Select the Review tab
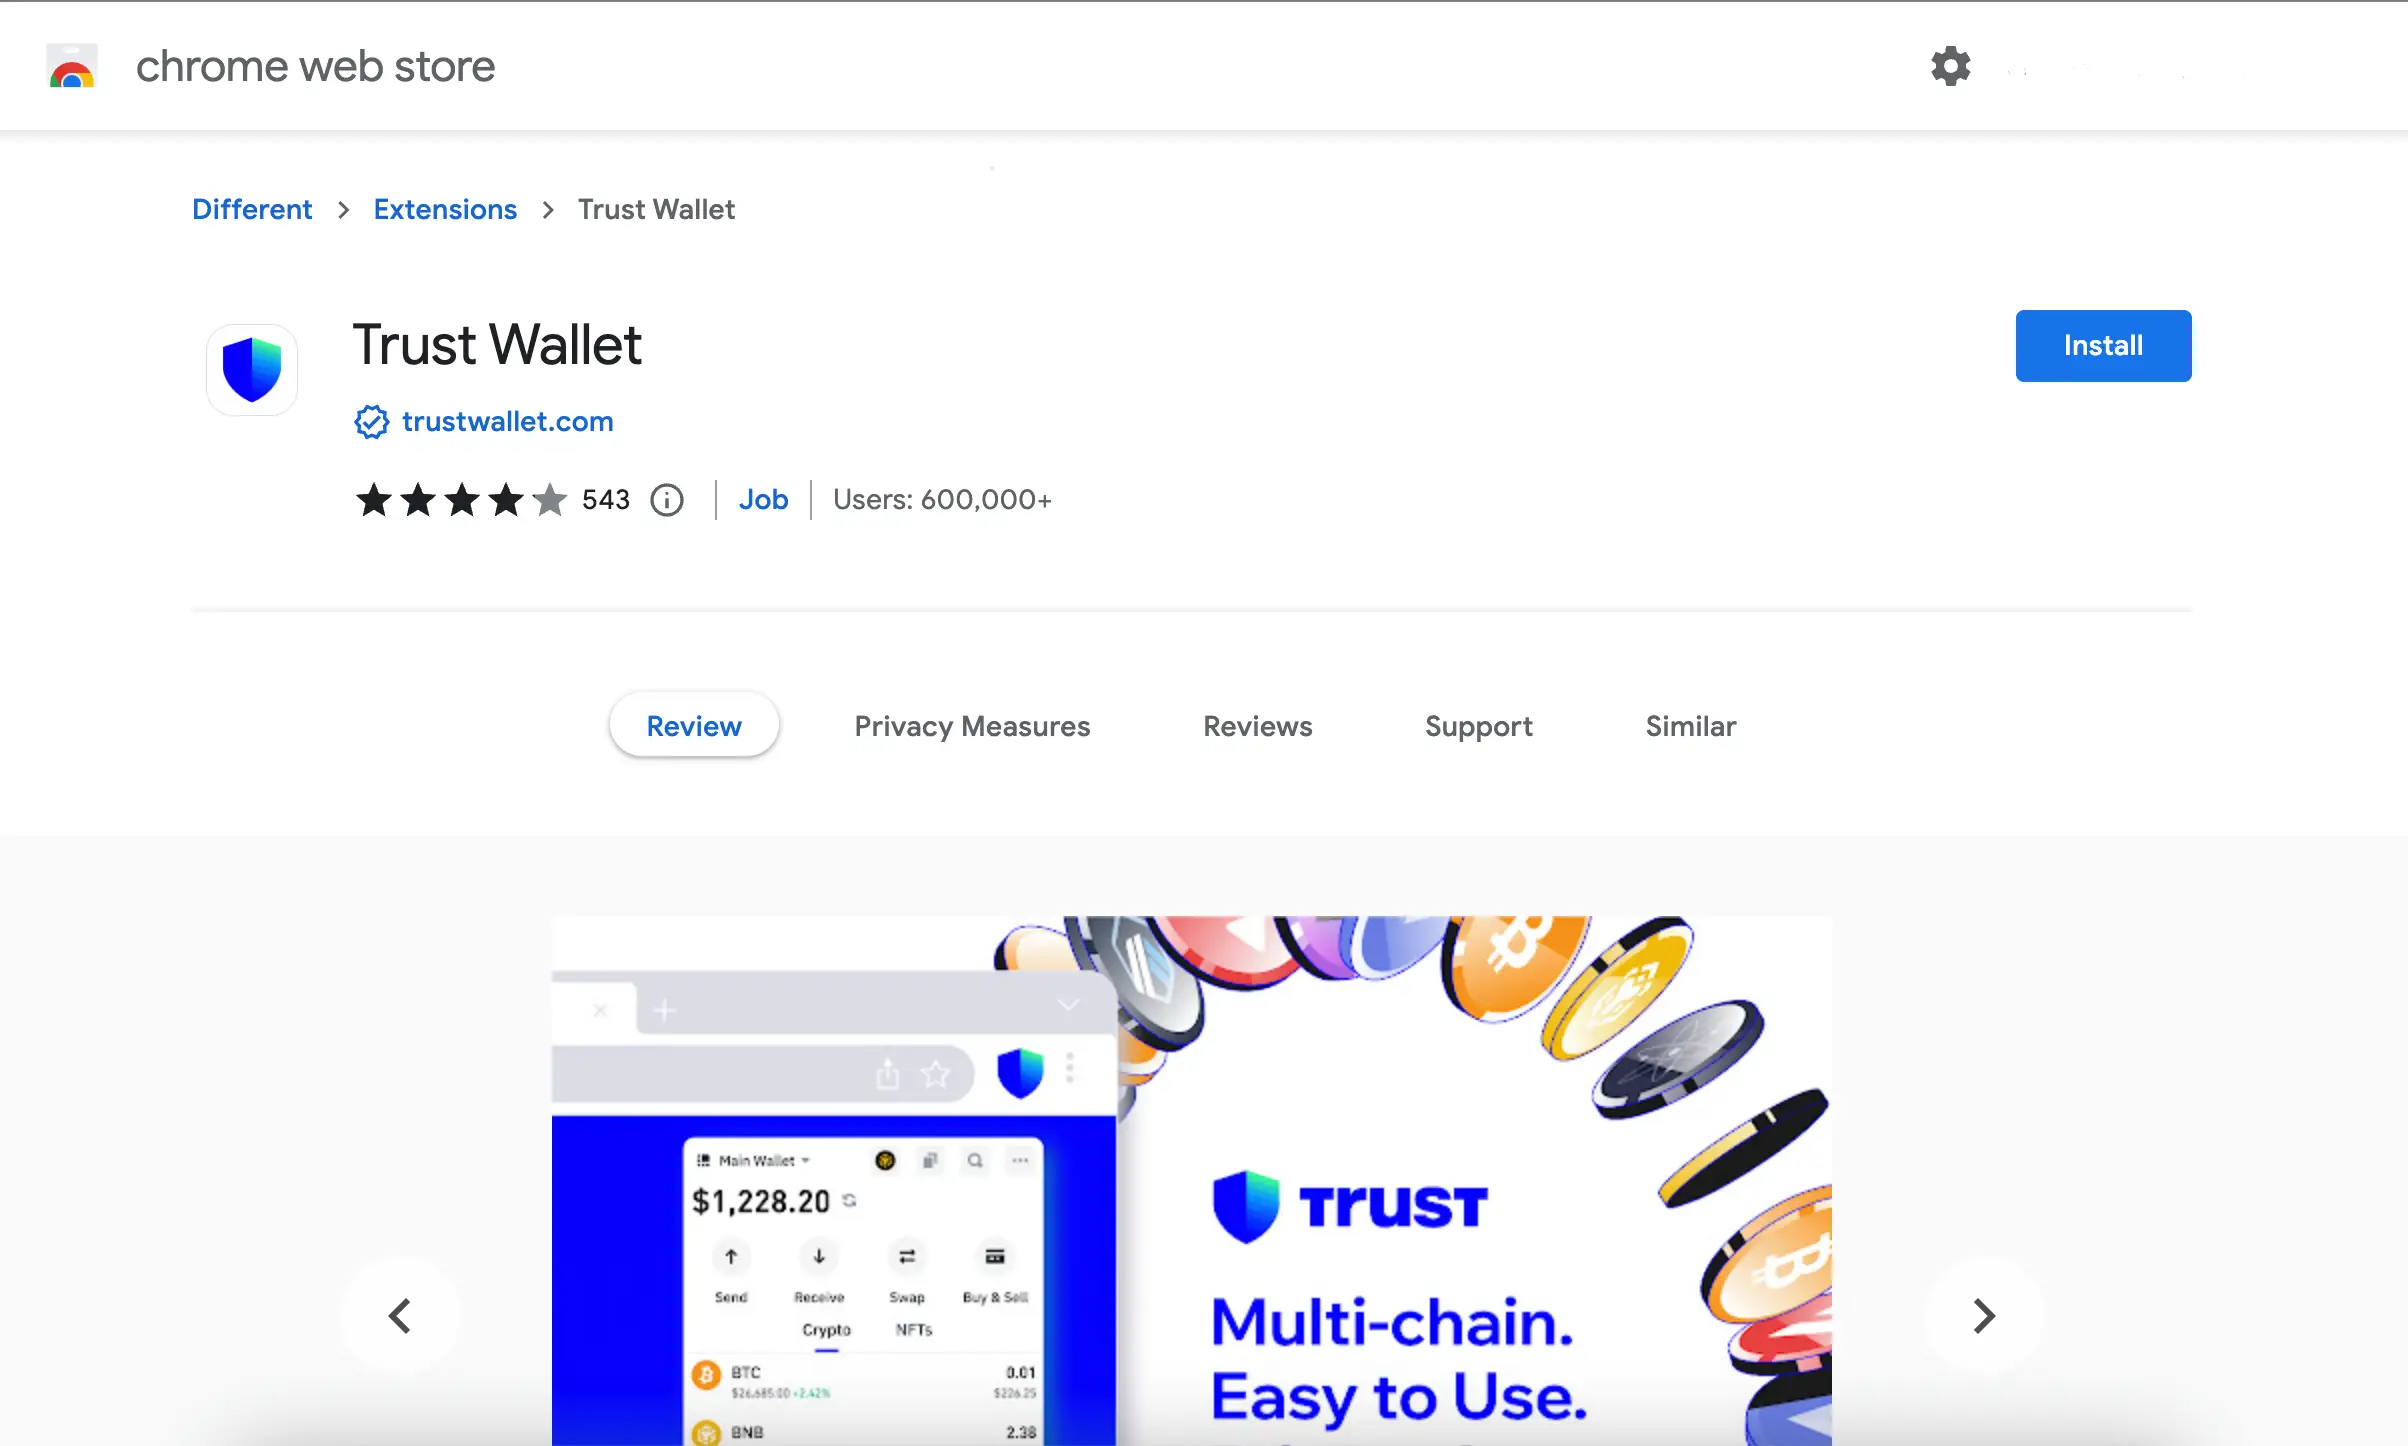Viewport: 2408px width, 1446px height. [695, 724]
